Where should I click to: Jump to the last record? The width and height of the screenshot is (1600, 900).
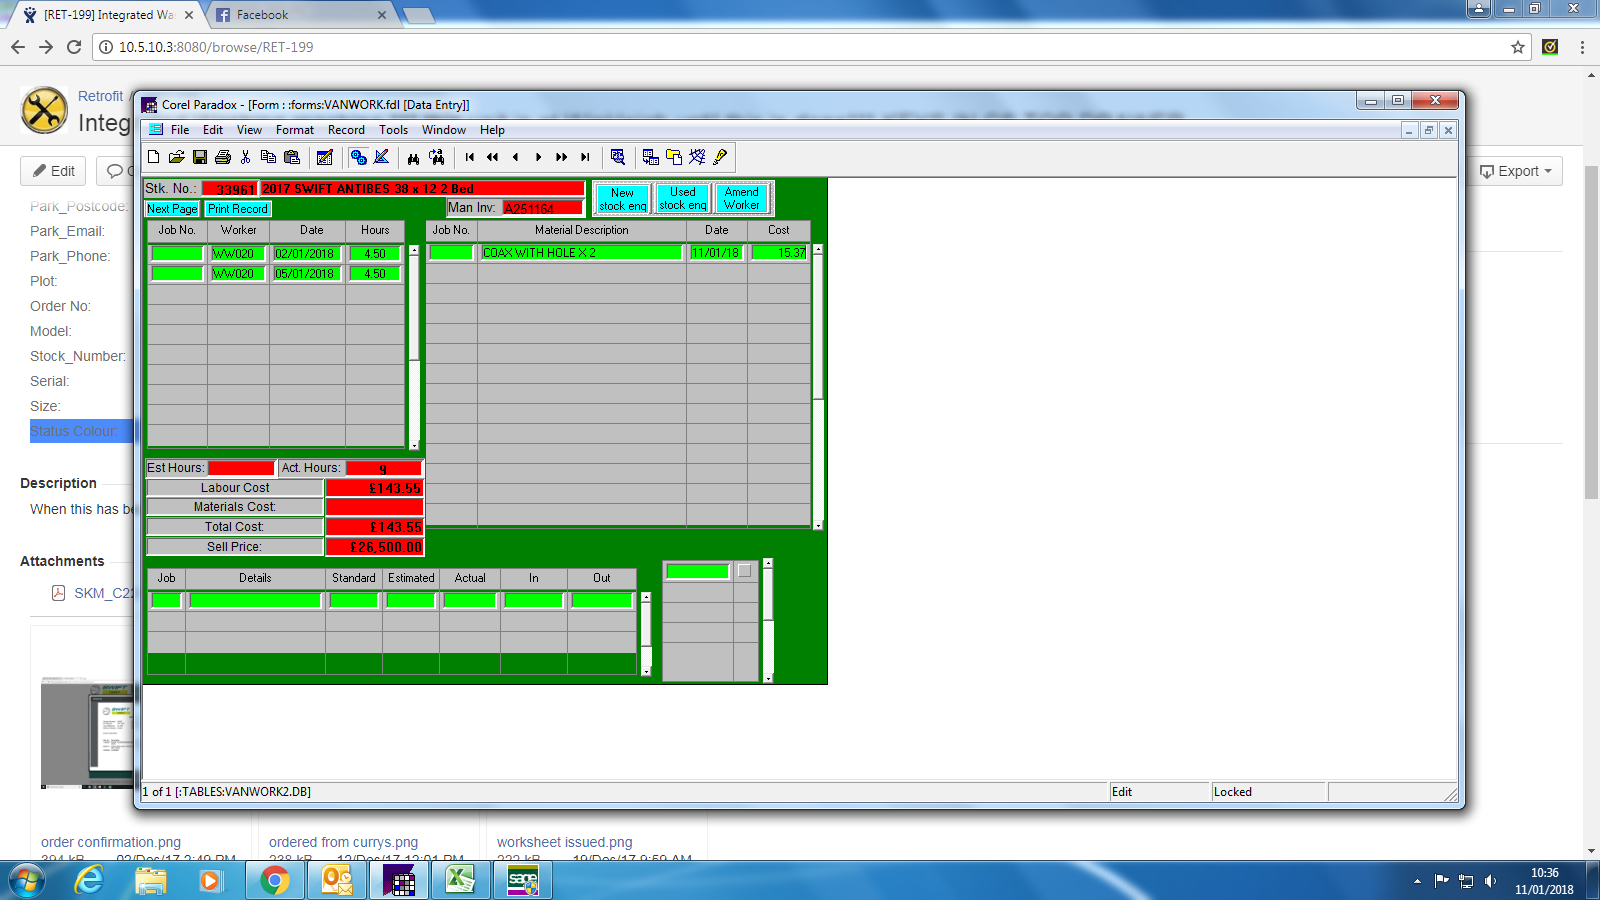tap(585, 157)
